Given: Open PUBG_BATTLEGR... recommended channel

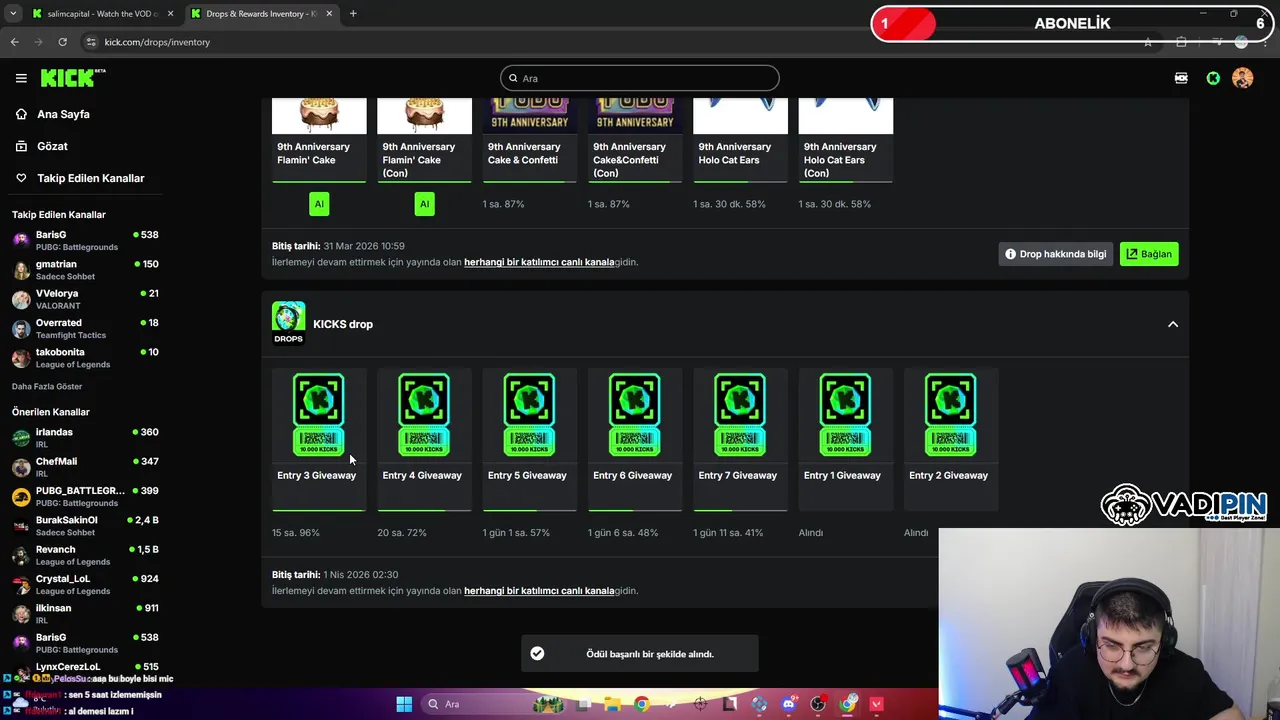Looking at the screenshot, I should pos(85,496).
